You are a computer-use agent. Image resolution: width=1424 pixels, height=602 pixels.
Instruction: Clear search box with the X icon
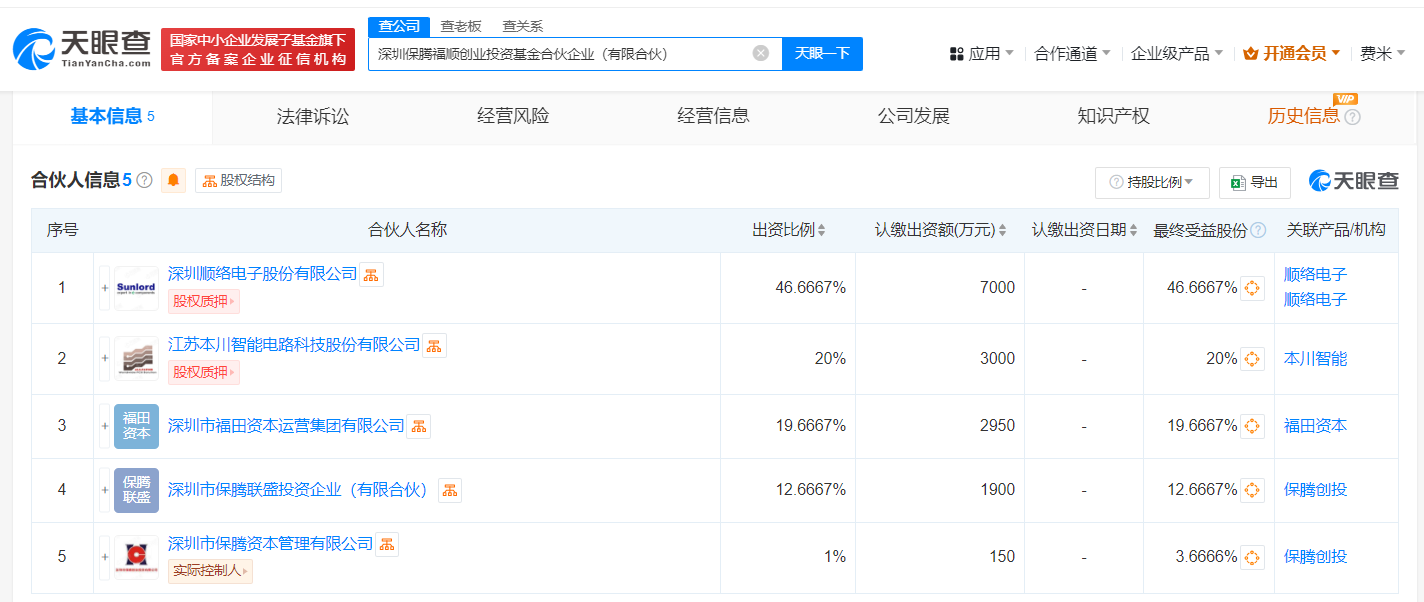coord(761,53)
